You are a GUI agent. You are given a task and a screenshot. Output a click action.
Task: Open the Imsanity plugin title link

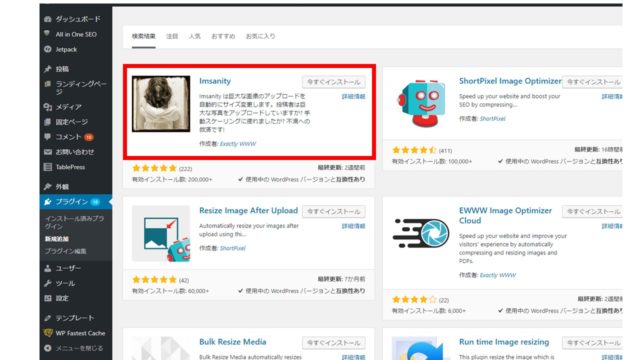[215, 81]
